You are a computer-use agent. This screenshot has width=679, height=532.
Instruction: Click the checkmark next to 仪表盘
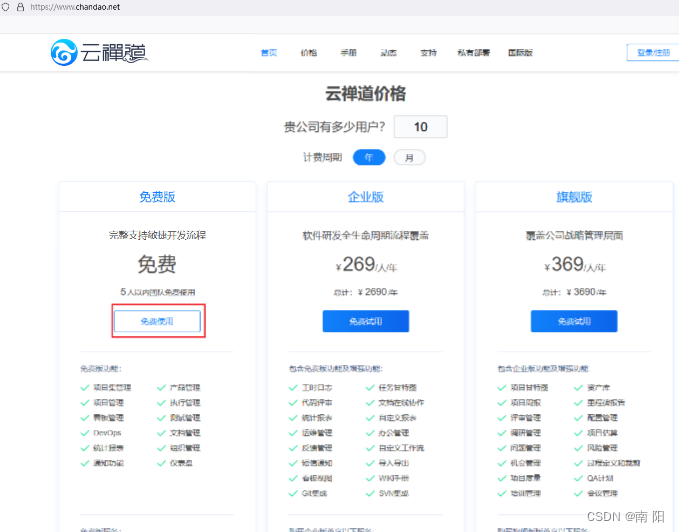click(x=162, y=463)
